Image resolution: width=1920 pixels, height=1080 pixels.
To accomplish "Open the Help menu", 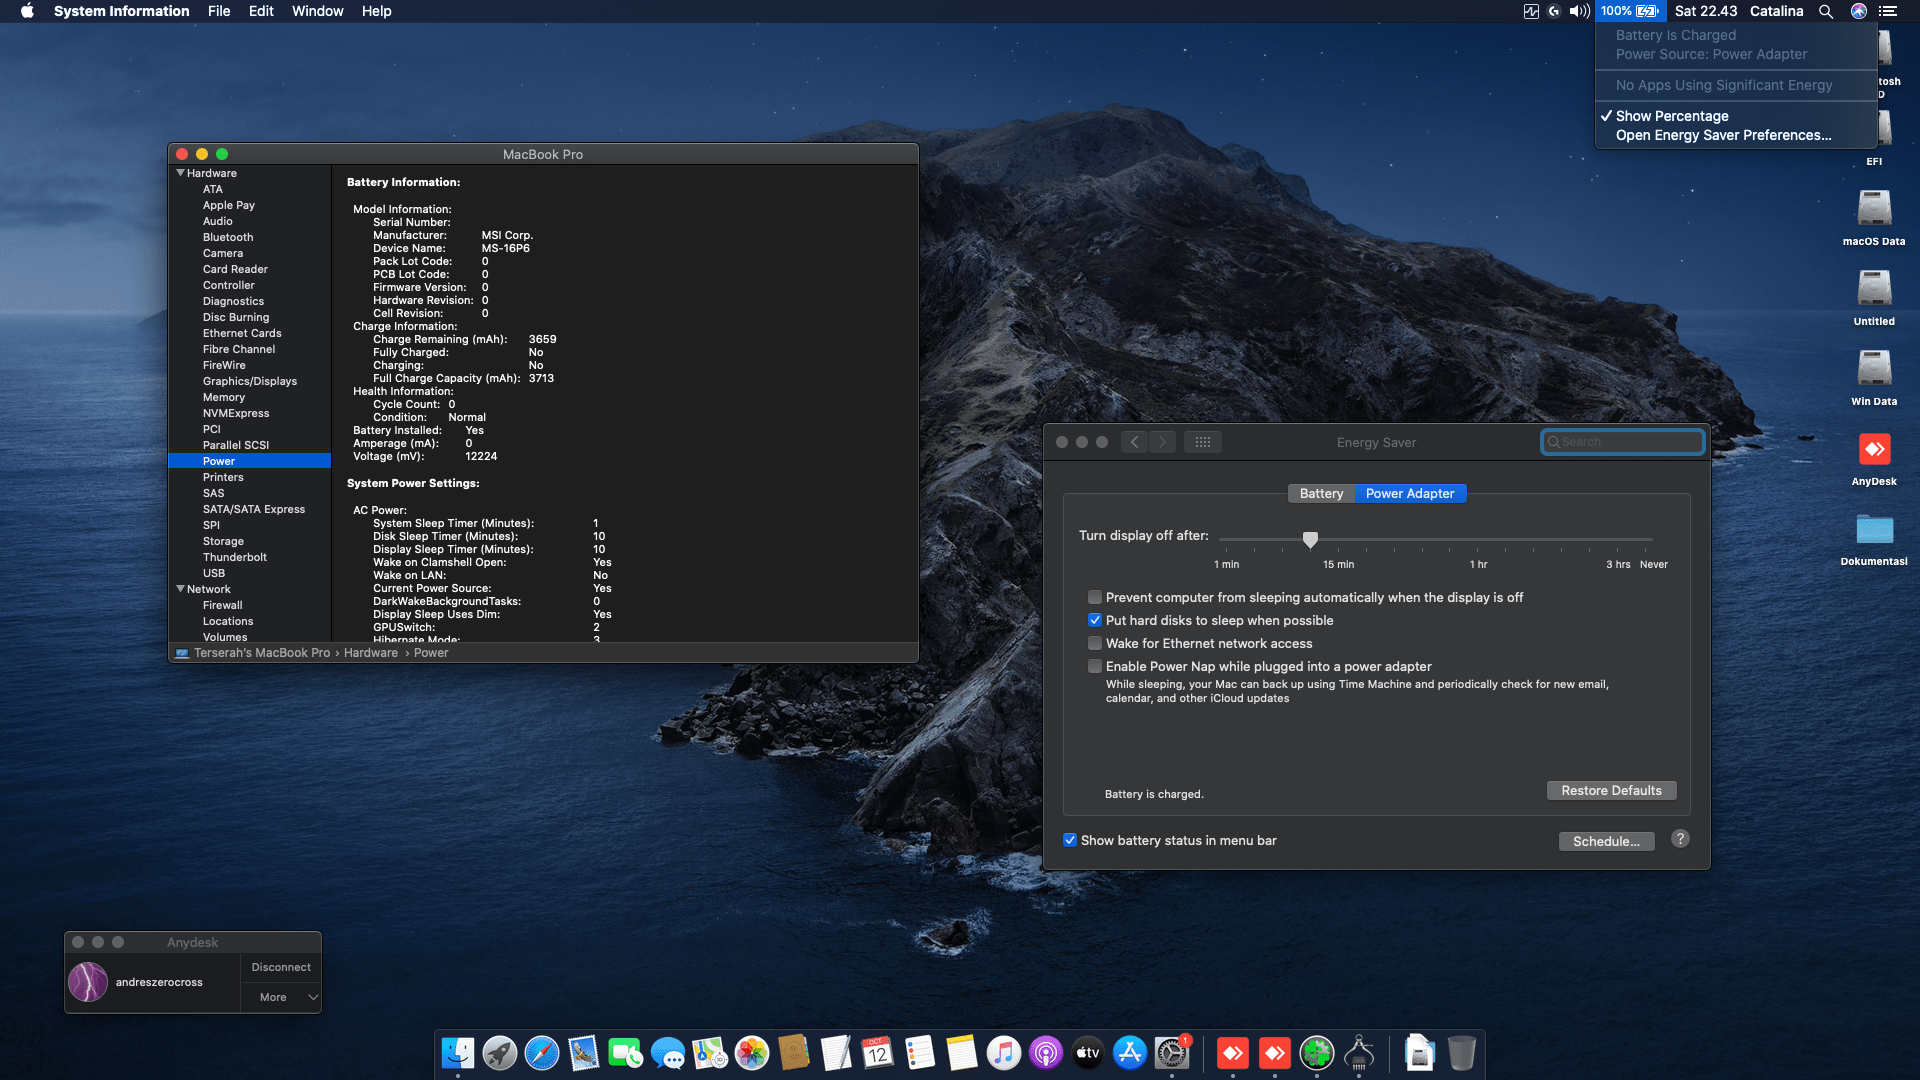I will 376,11.
